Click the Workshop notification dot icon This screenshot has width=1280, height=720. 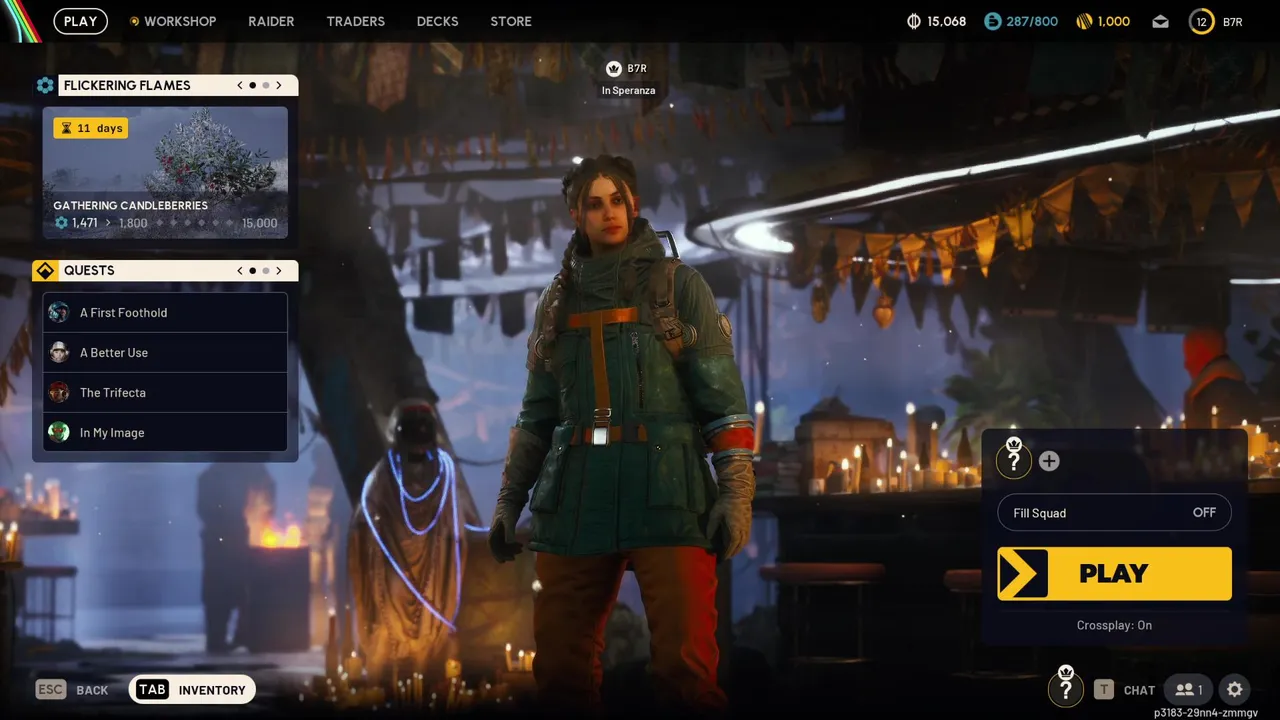tap(135, 21)
